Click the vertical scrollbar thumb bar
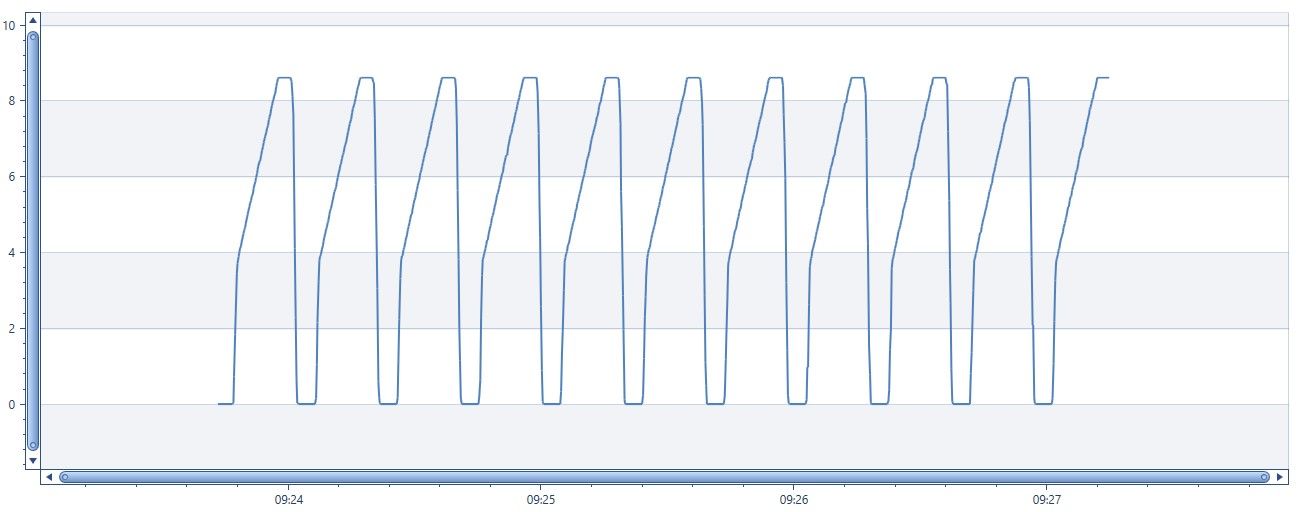Viewport: 1303px width, 512px height. [33, 241]
